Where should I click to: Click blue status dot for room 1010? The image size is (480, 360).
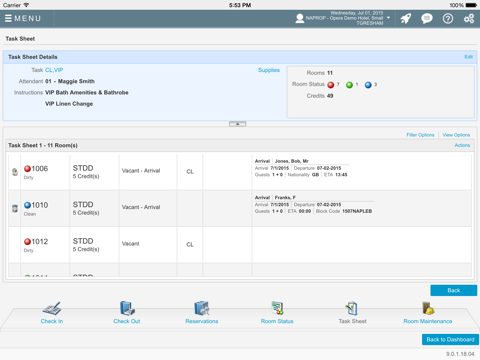coord(27,205)
